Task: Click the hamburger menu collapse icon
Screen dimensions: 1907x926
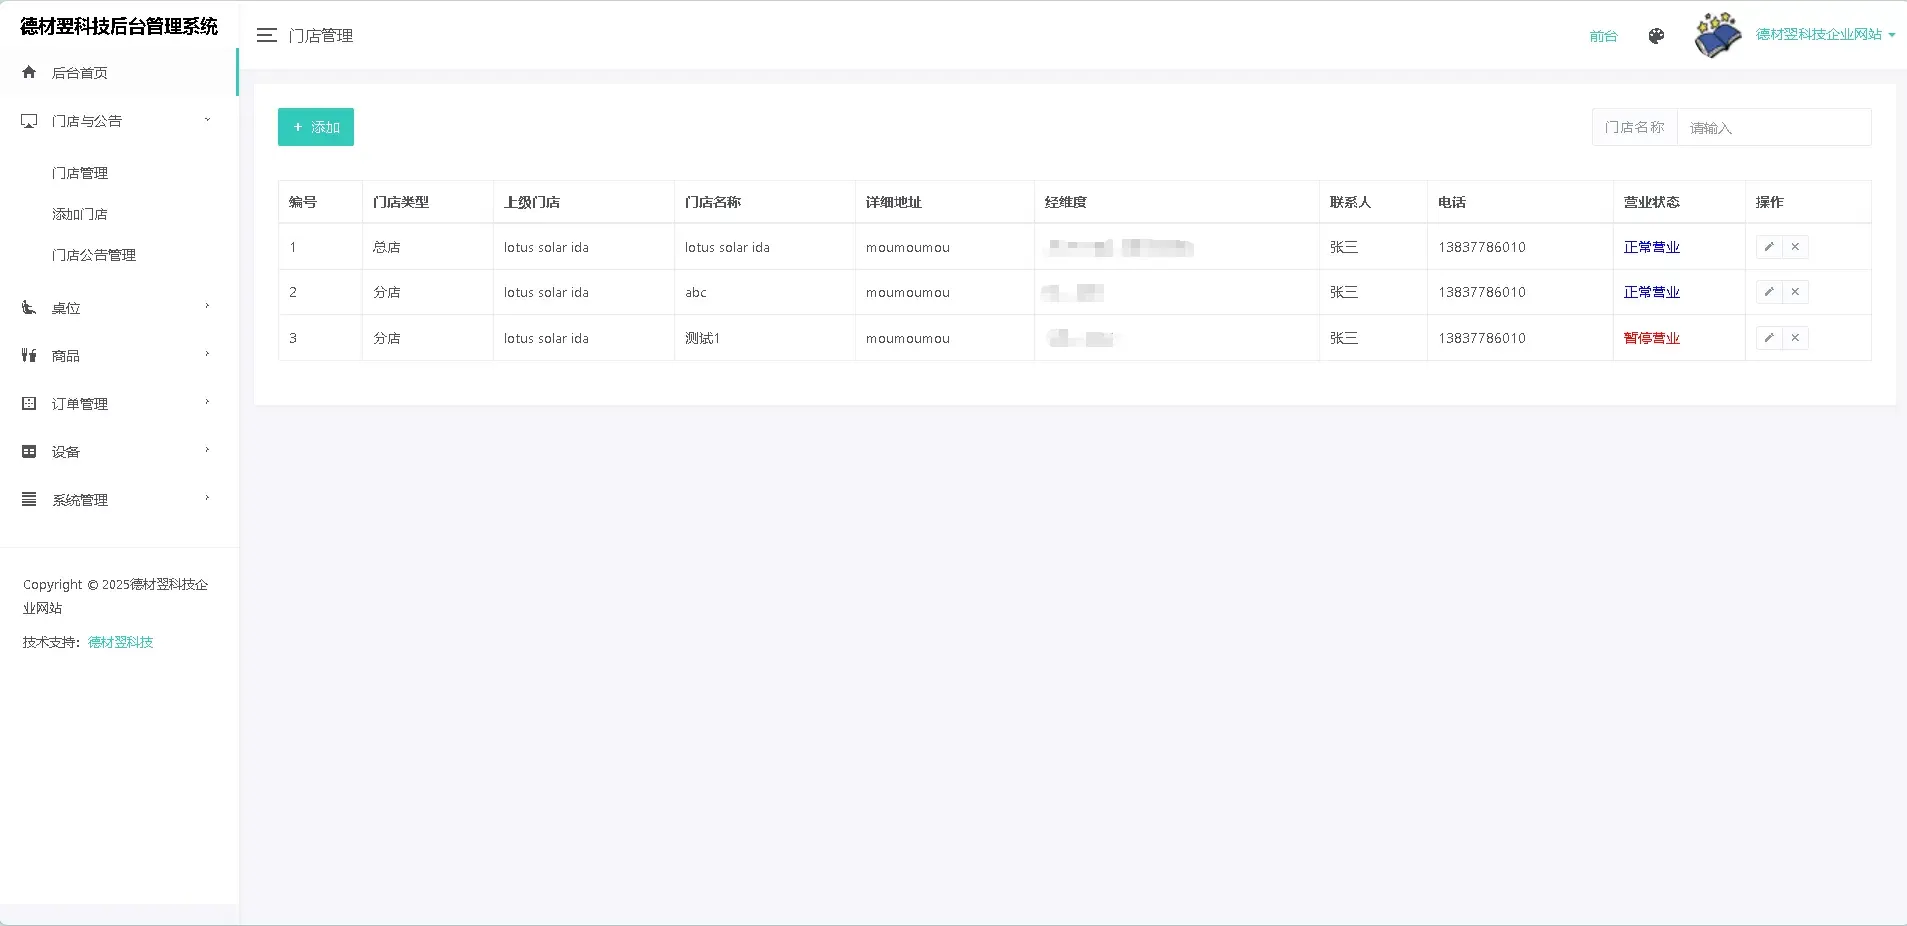Action: coord(266,36)
